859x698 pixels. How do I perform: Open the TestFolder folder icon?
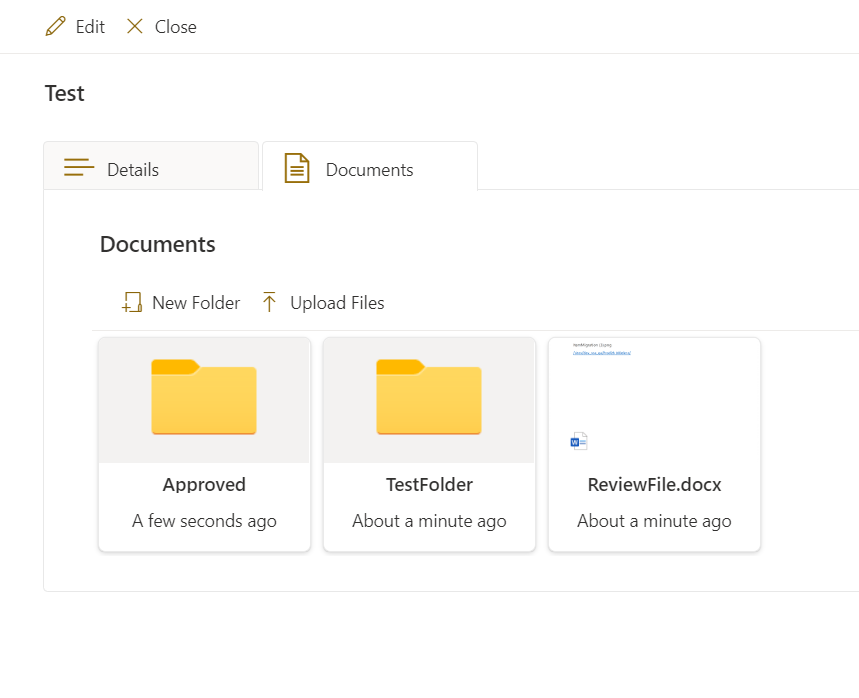[x=429, y=397]
